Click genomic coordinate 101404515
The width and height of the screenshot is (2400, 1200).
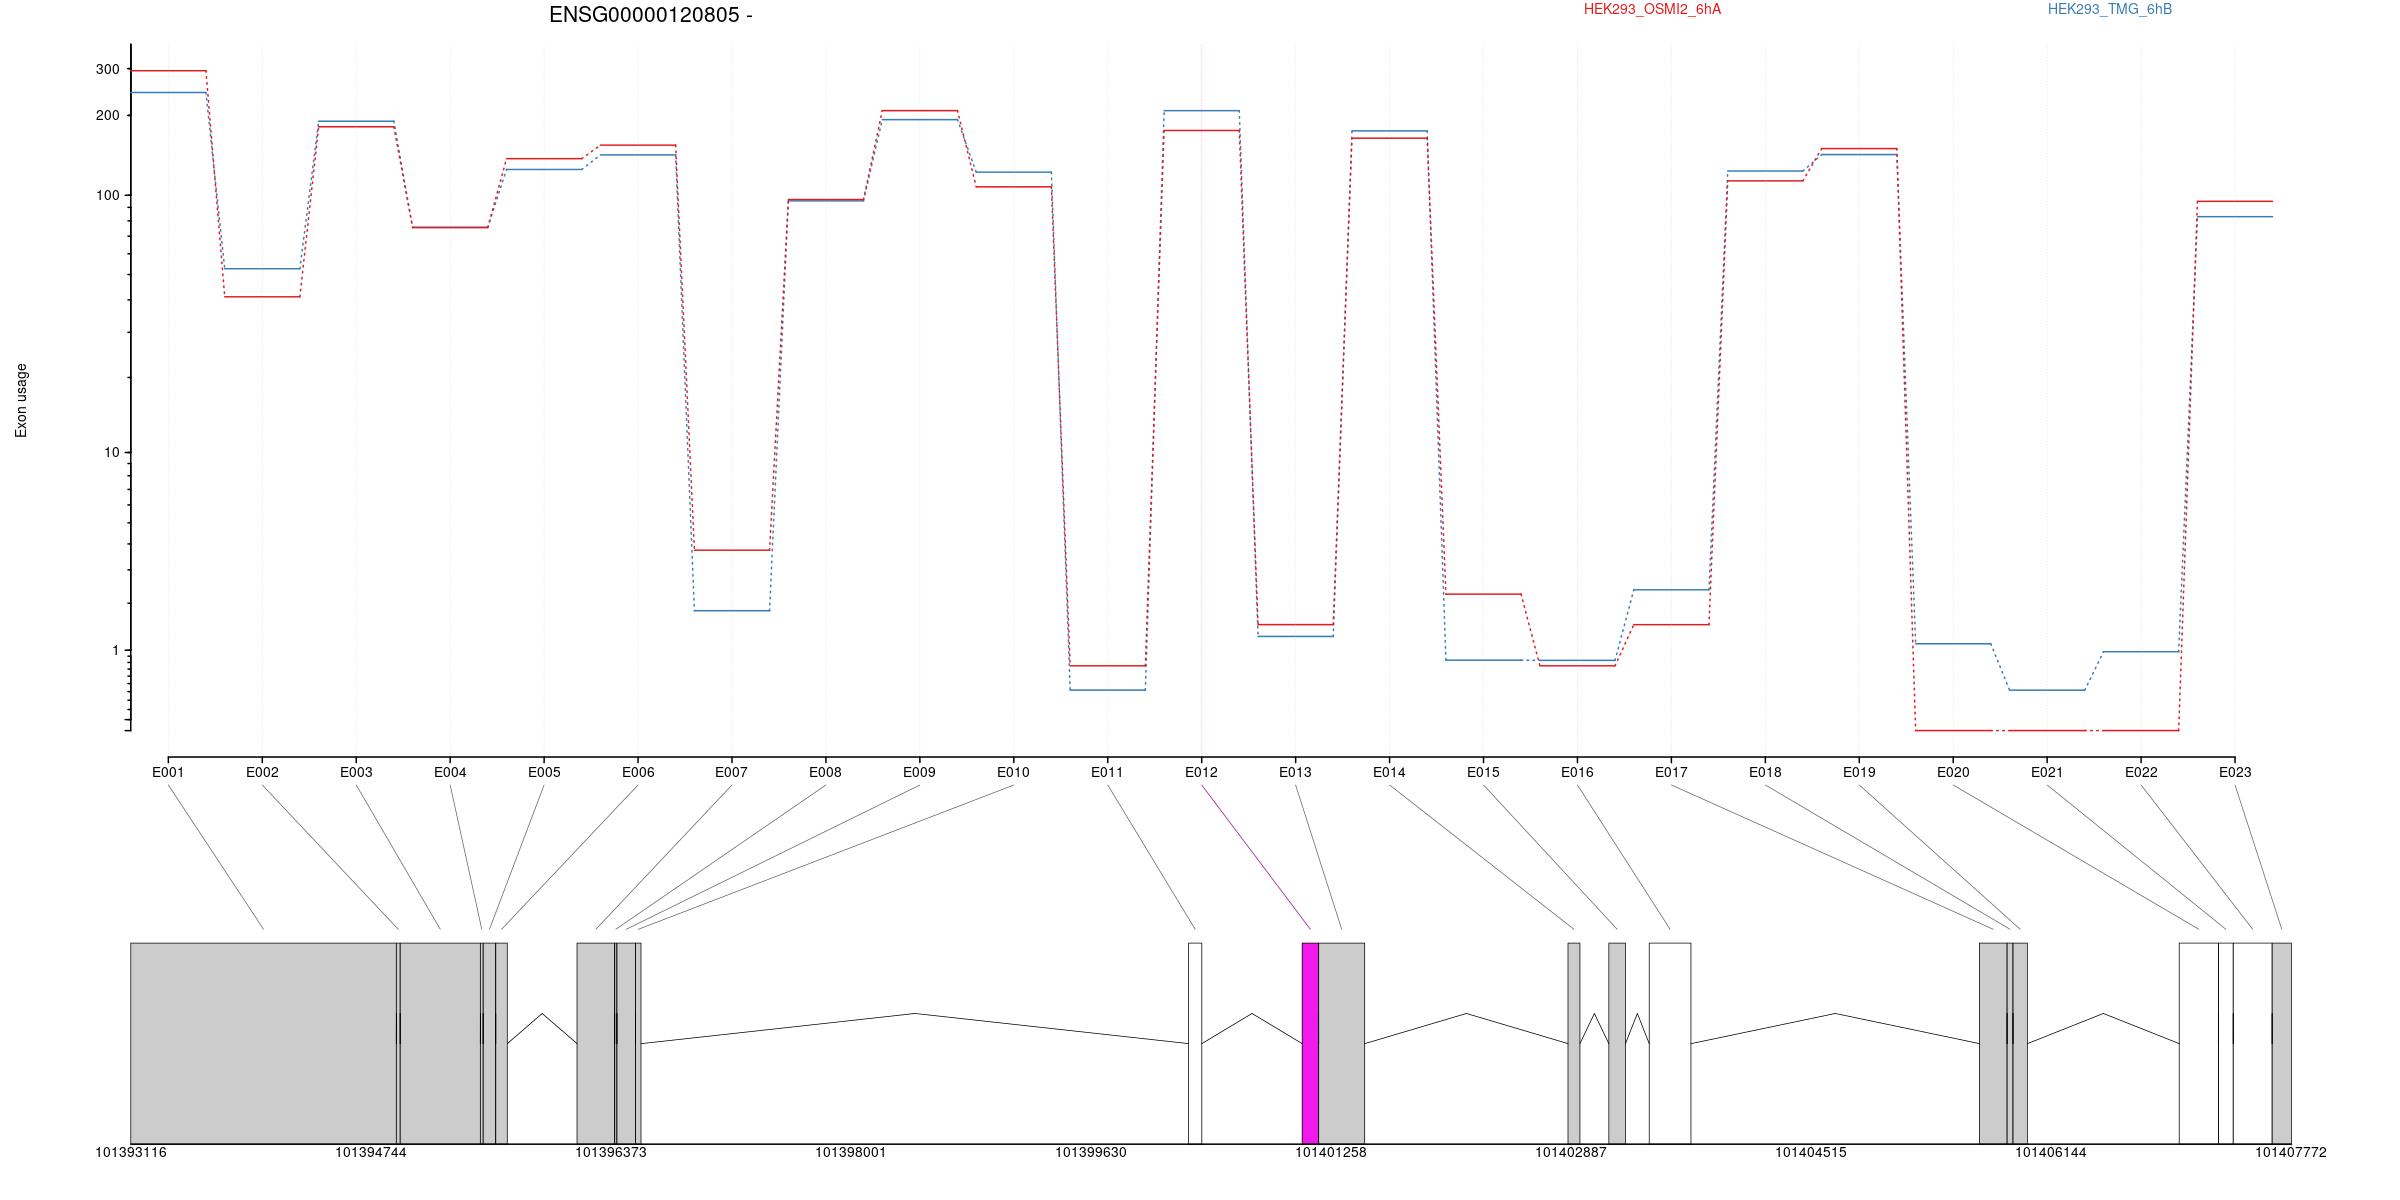pos(1811,1153)
